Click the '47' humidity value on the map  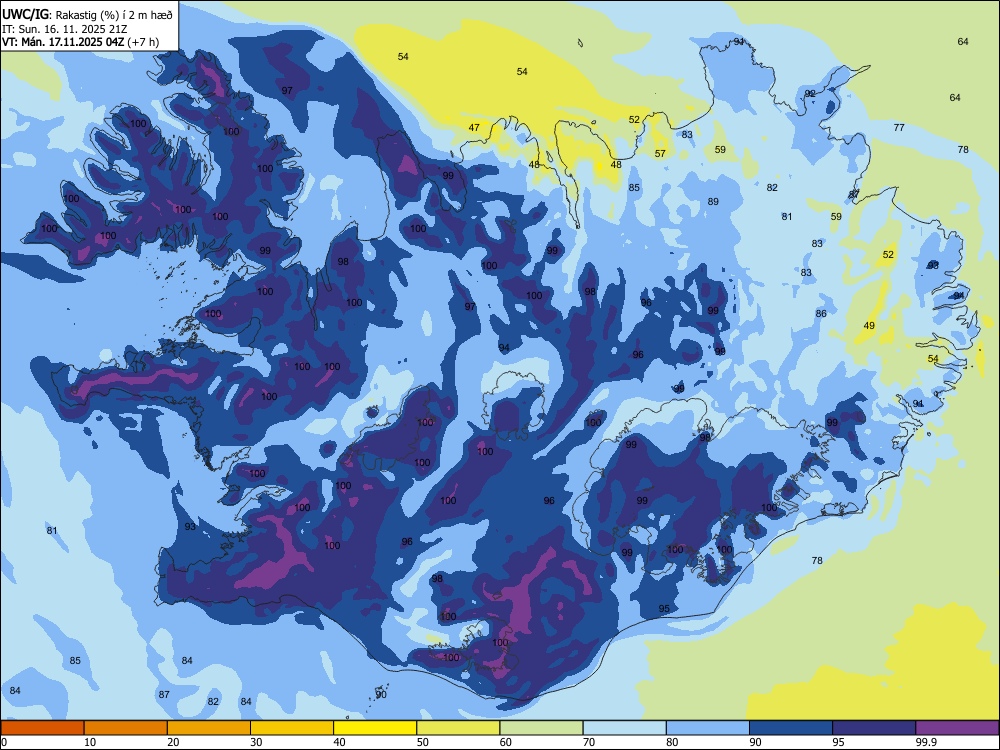(474, 128)
